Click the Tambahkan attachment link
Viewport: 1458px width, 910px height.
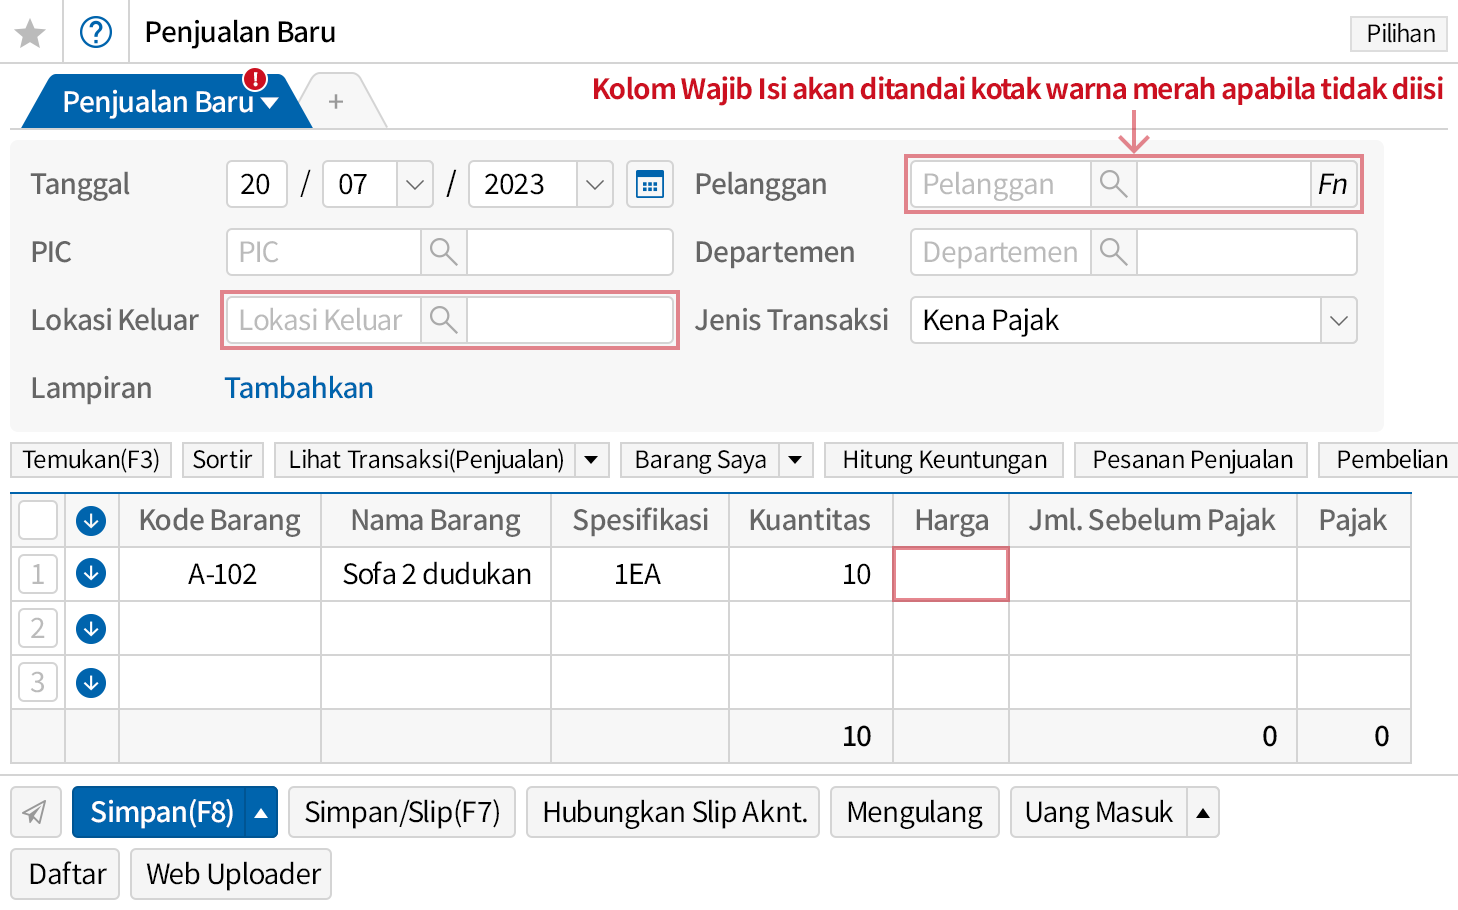click(x=299, y=388)
